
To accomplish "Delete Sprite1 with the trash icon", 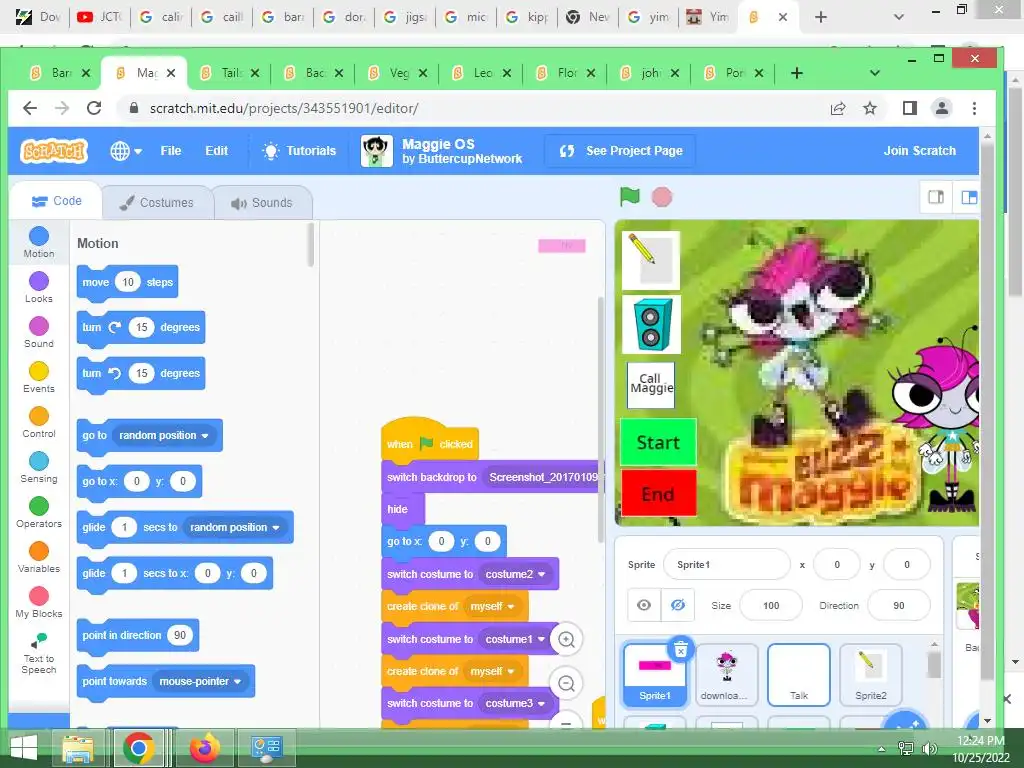I will click(x=680, y=650).
